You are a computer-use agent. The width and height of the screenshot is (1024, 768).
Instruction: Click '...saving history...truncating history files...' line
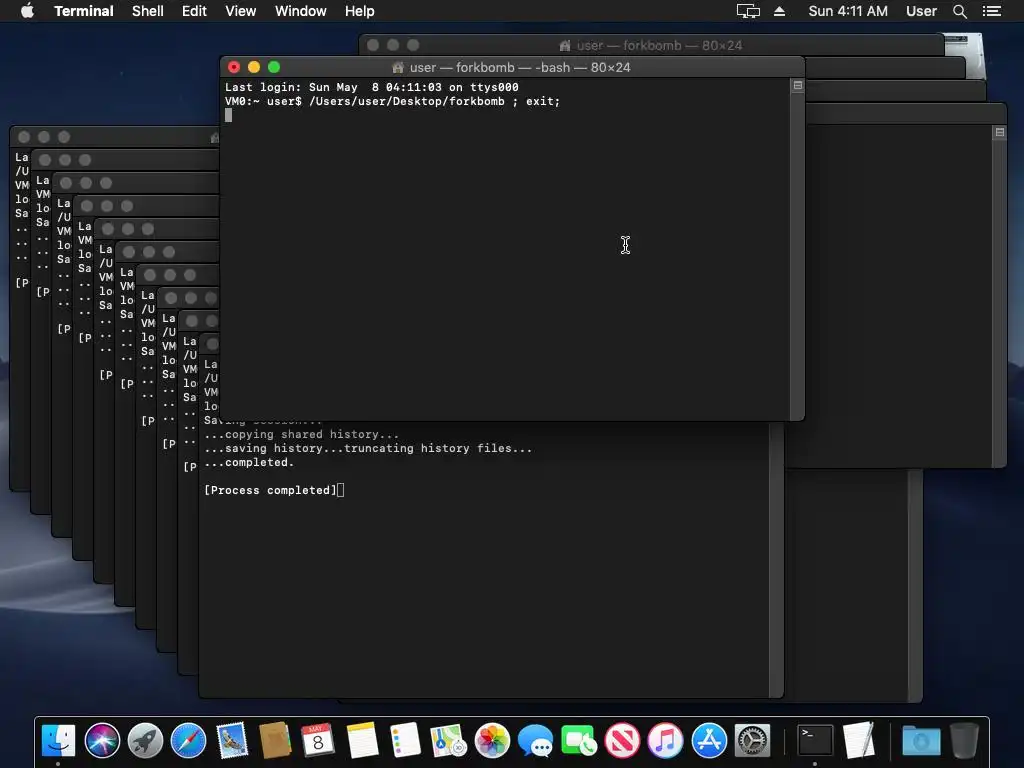click(368, 448)
